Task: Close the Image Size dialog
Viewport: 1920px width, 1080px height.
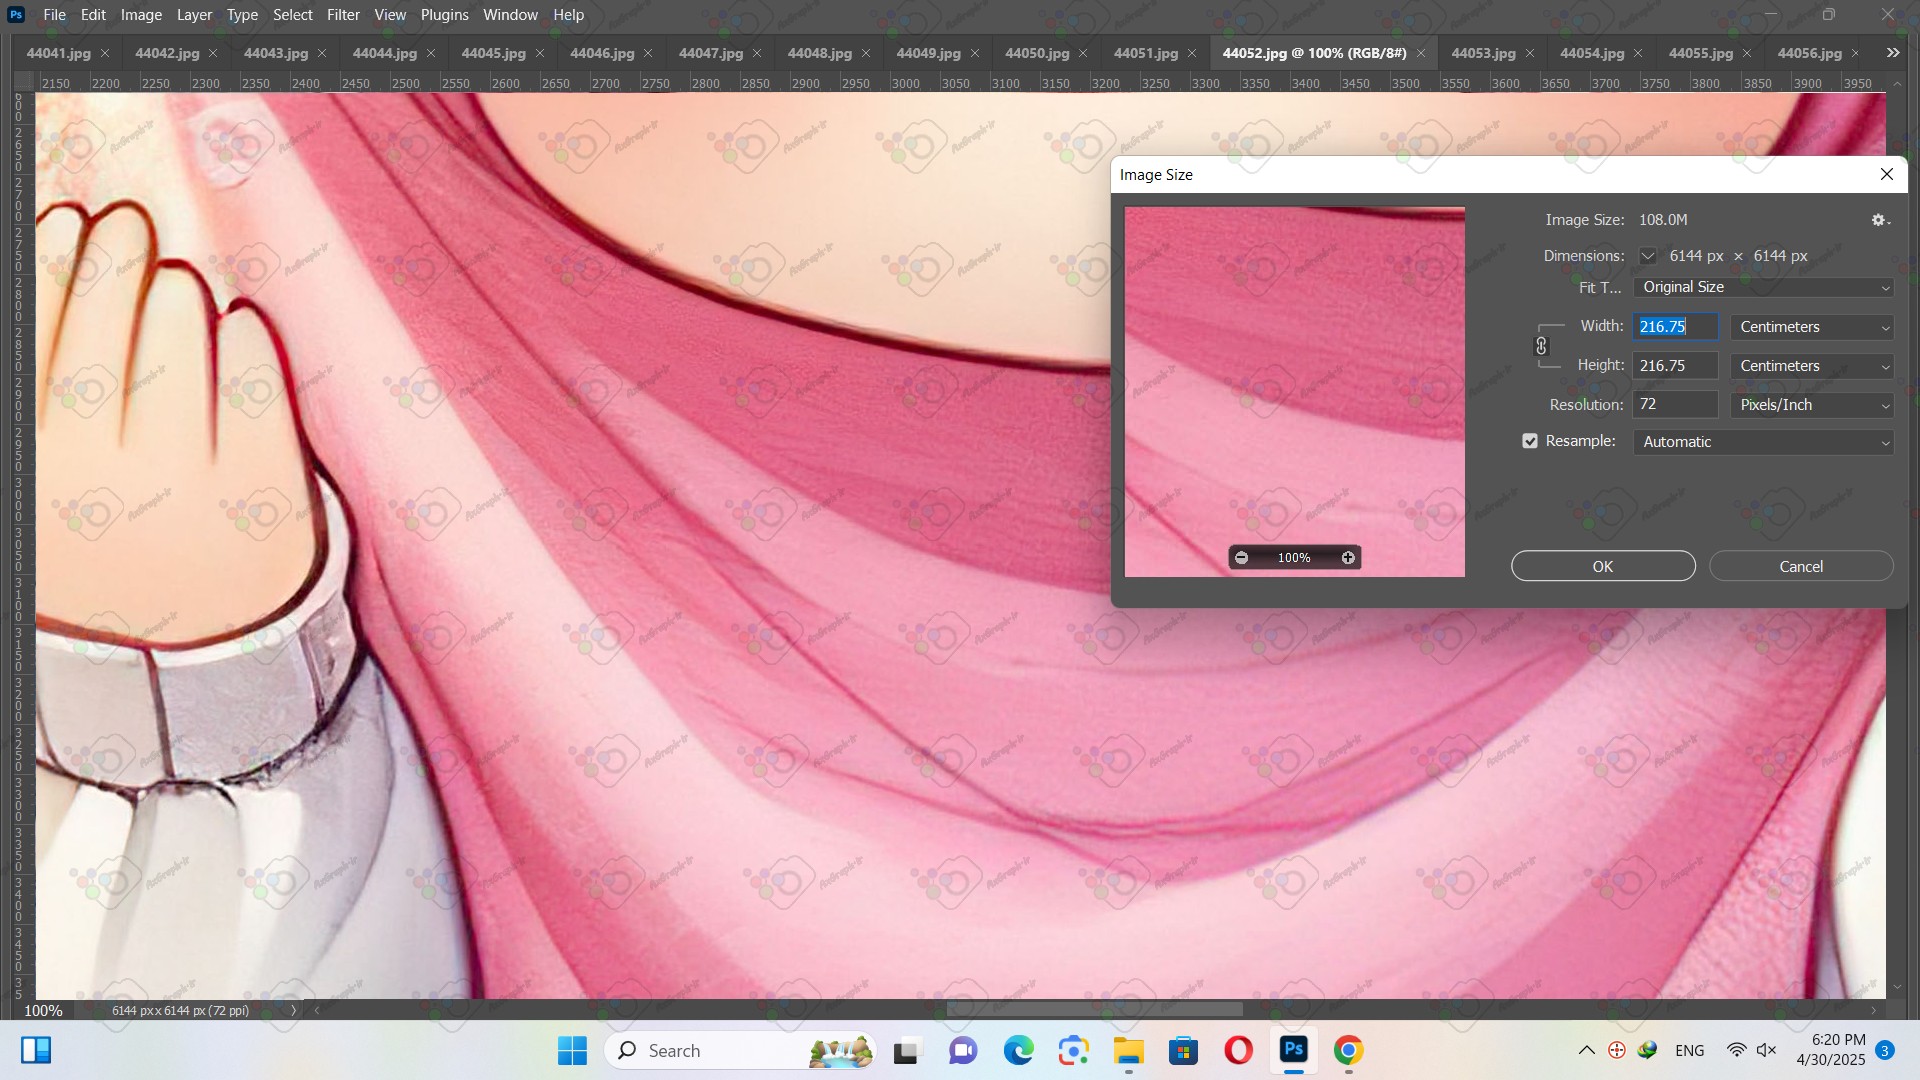Action: coord(1887,174)
